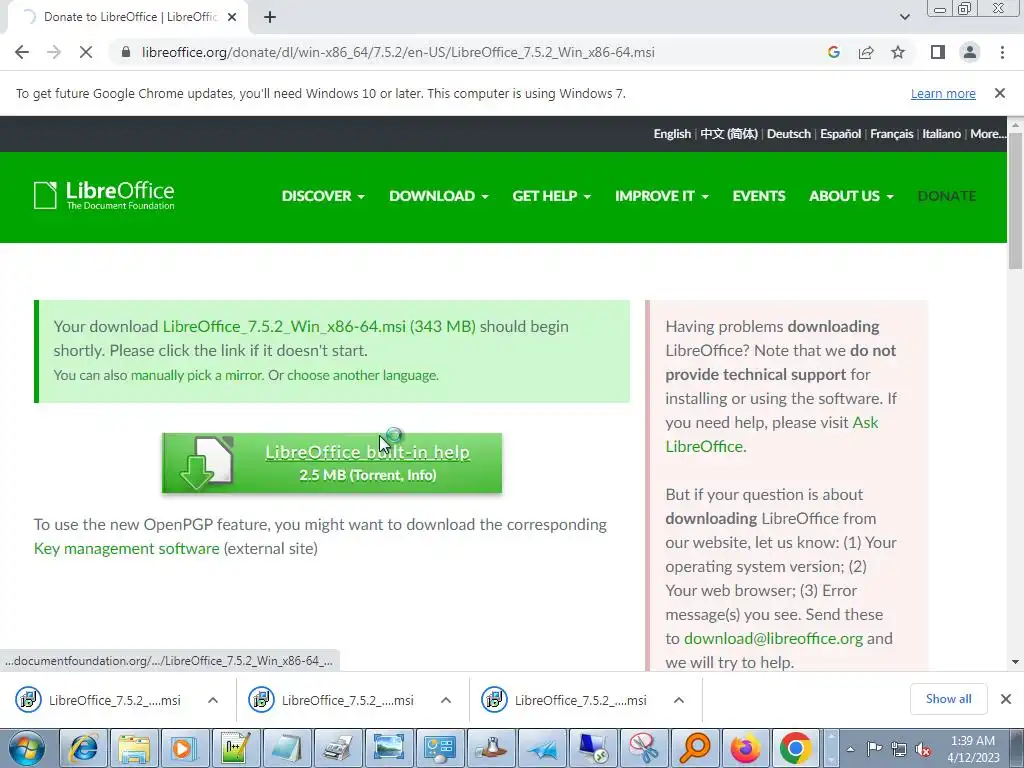This screenshot has height=768, width=1024.
Task: Click the clock showing 1:39 AM
Action: 972,741
